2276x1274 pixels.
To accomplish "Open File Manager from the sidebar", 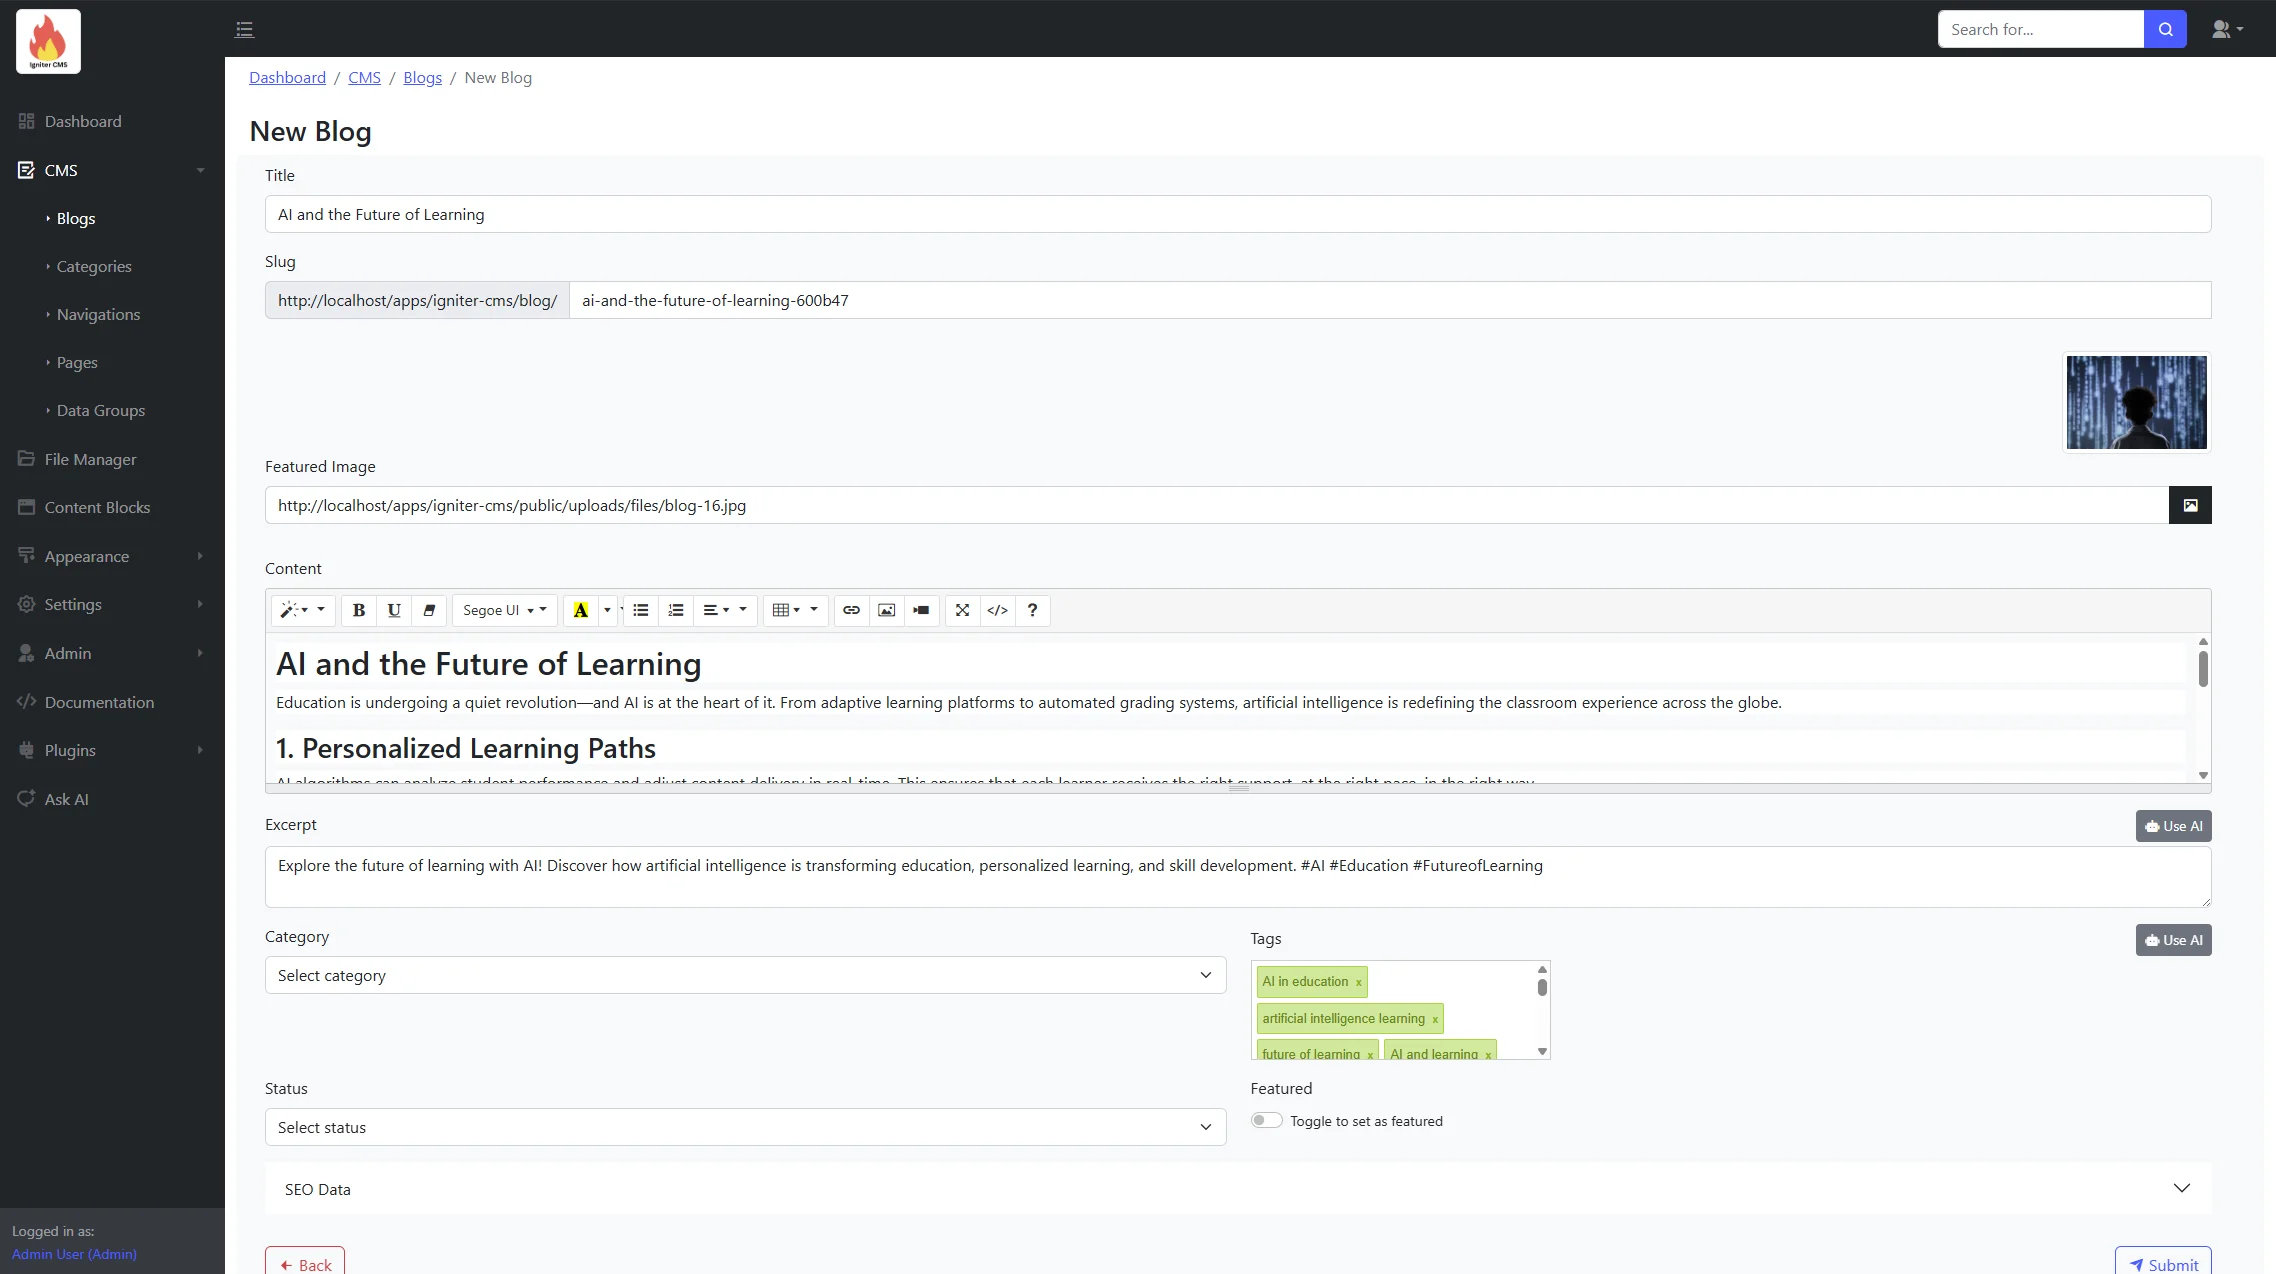I will (x=90, y=458).
